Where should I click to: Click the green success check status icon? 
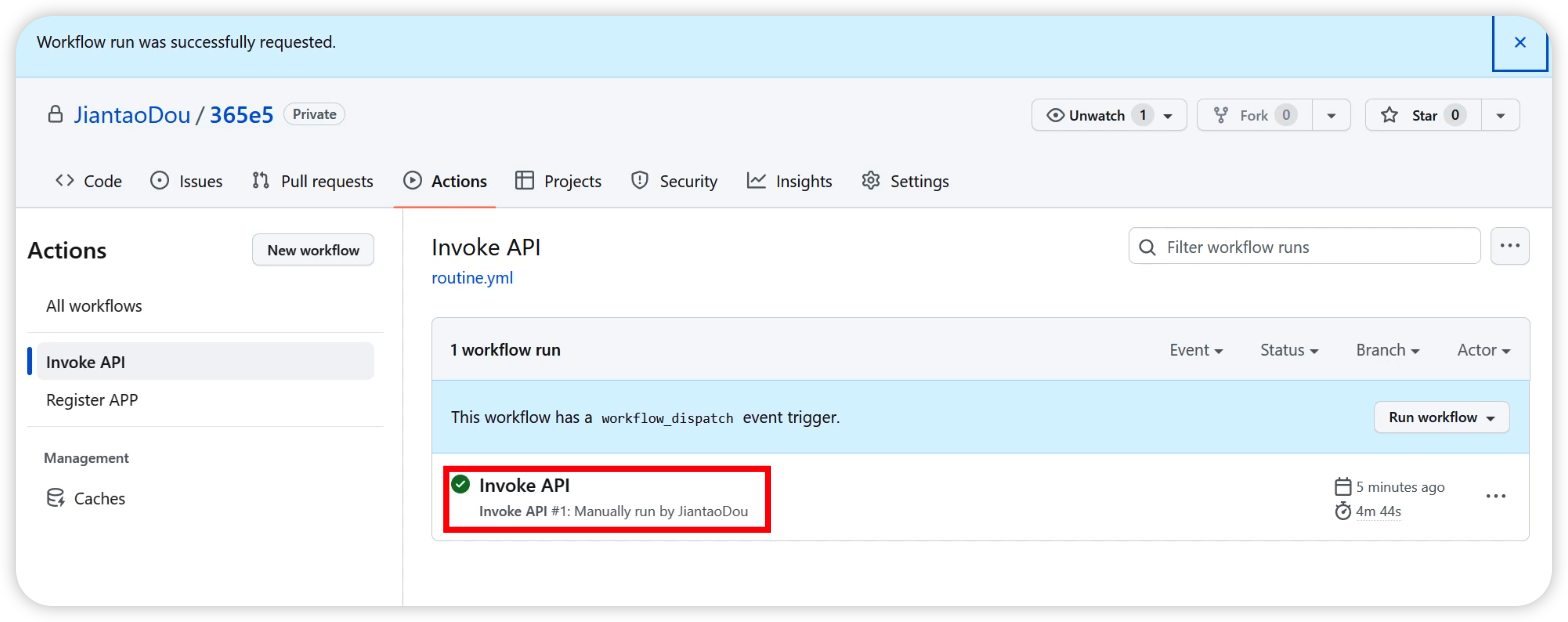pyautogui.click(x=461, y=485)
